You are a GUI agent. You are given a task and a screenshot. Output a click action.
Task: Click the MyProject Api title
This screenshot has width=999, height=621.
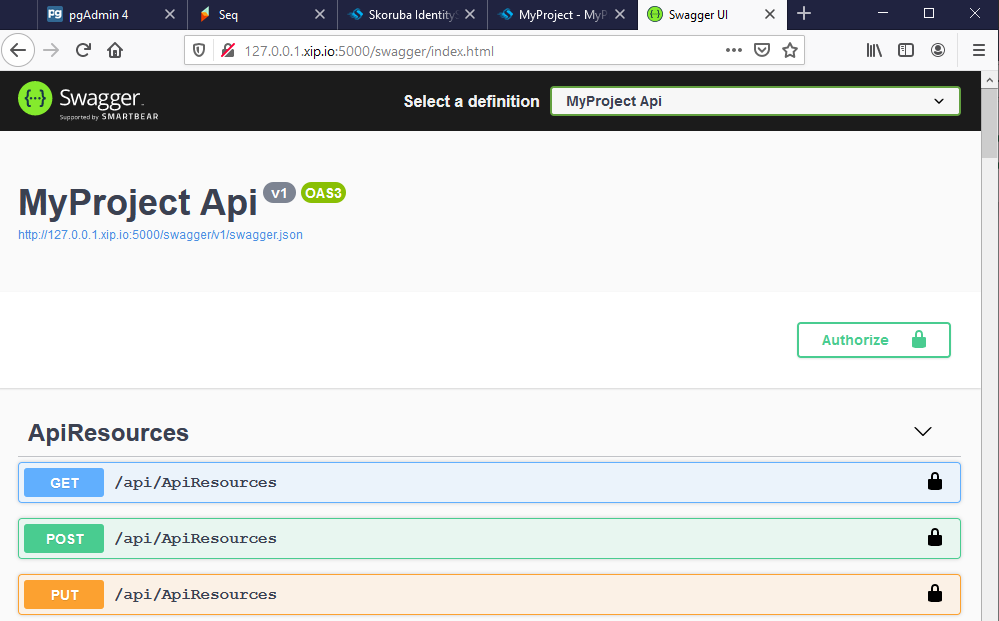coord(138,203)
